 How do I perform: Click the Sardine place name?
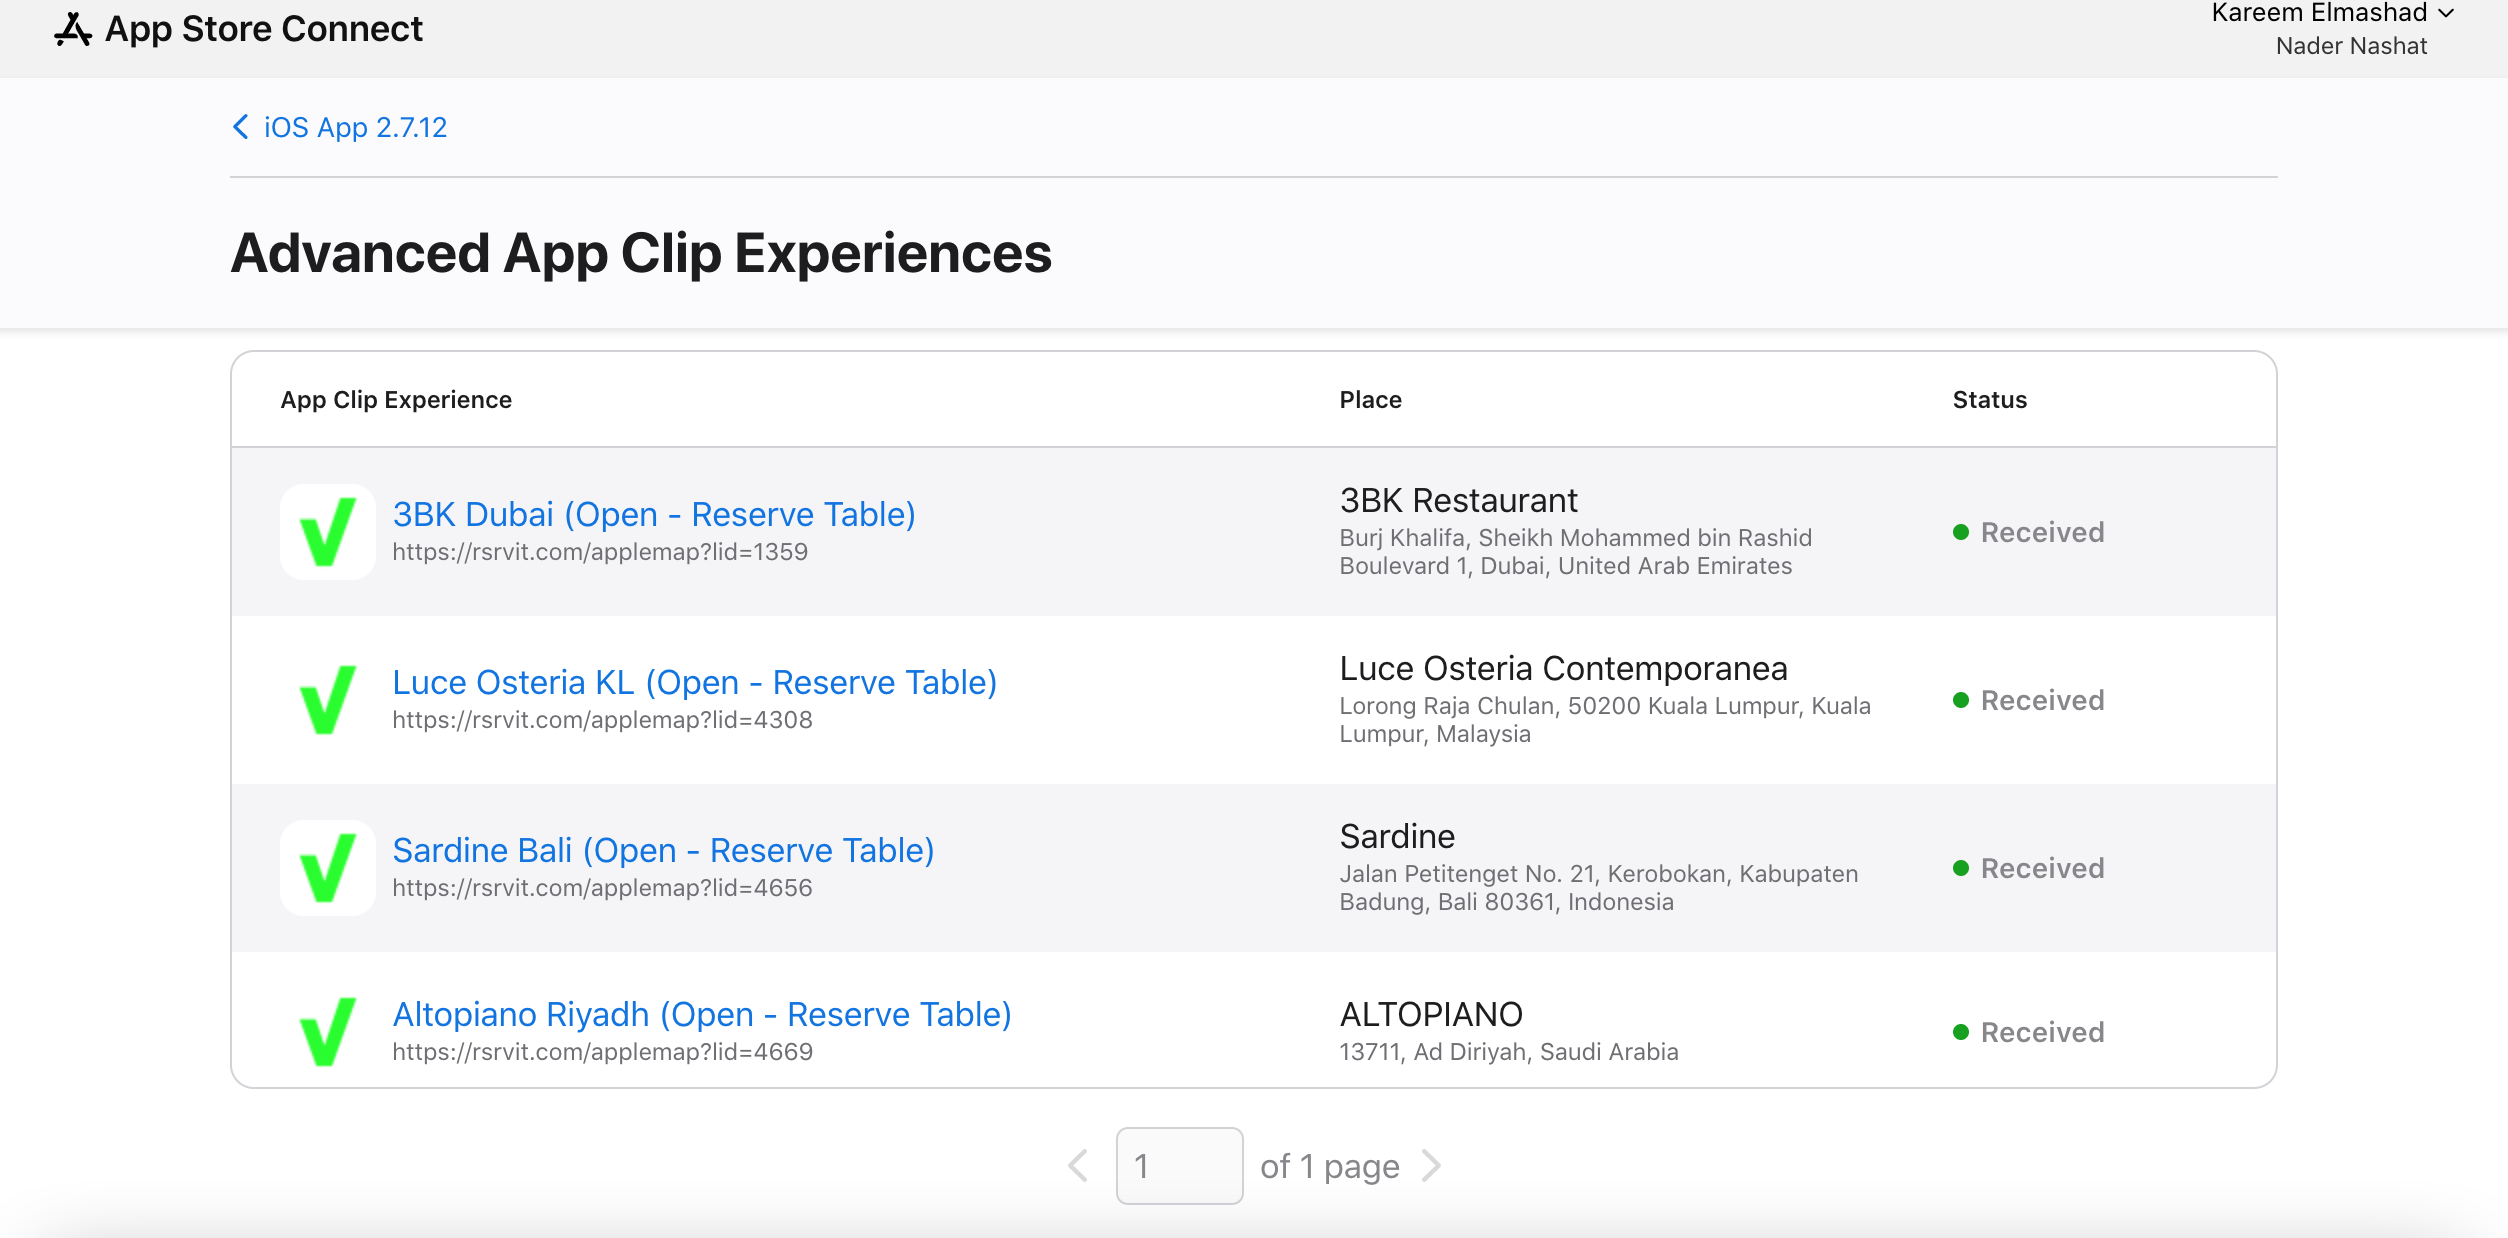click(1397, 836)
